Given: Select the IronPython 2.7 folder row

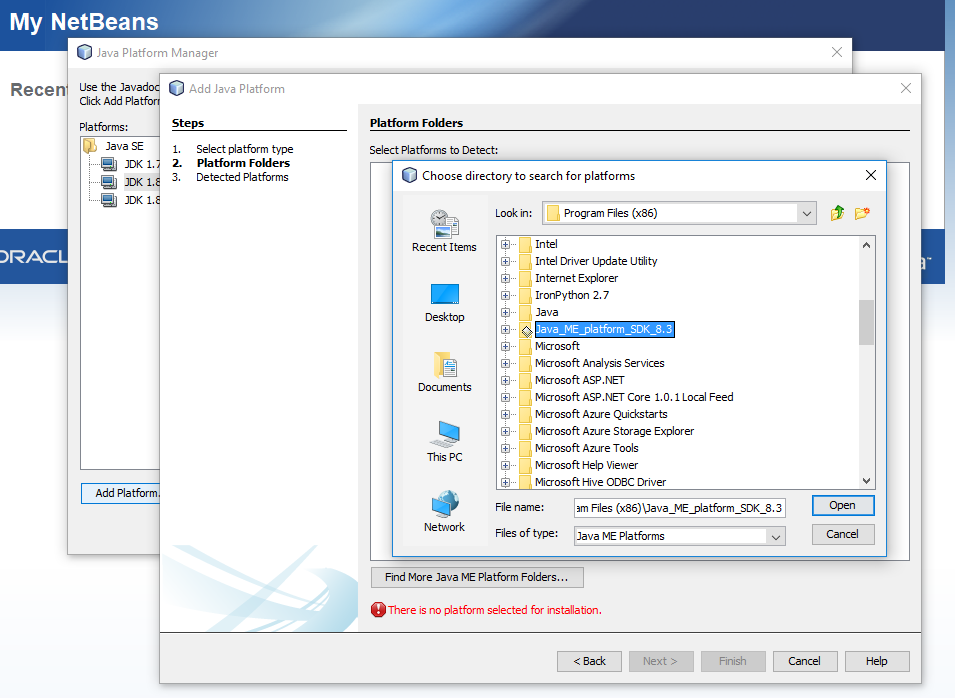Looking at the screenshot, I should [x=571, y=295].
